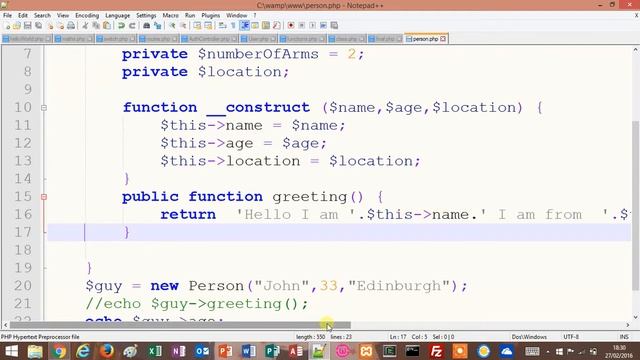The width and height of the screenshot is (640, 360).
Task: Open Find with the binoculars icon
Action: (146, 25)
